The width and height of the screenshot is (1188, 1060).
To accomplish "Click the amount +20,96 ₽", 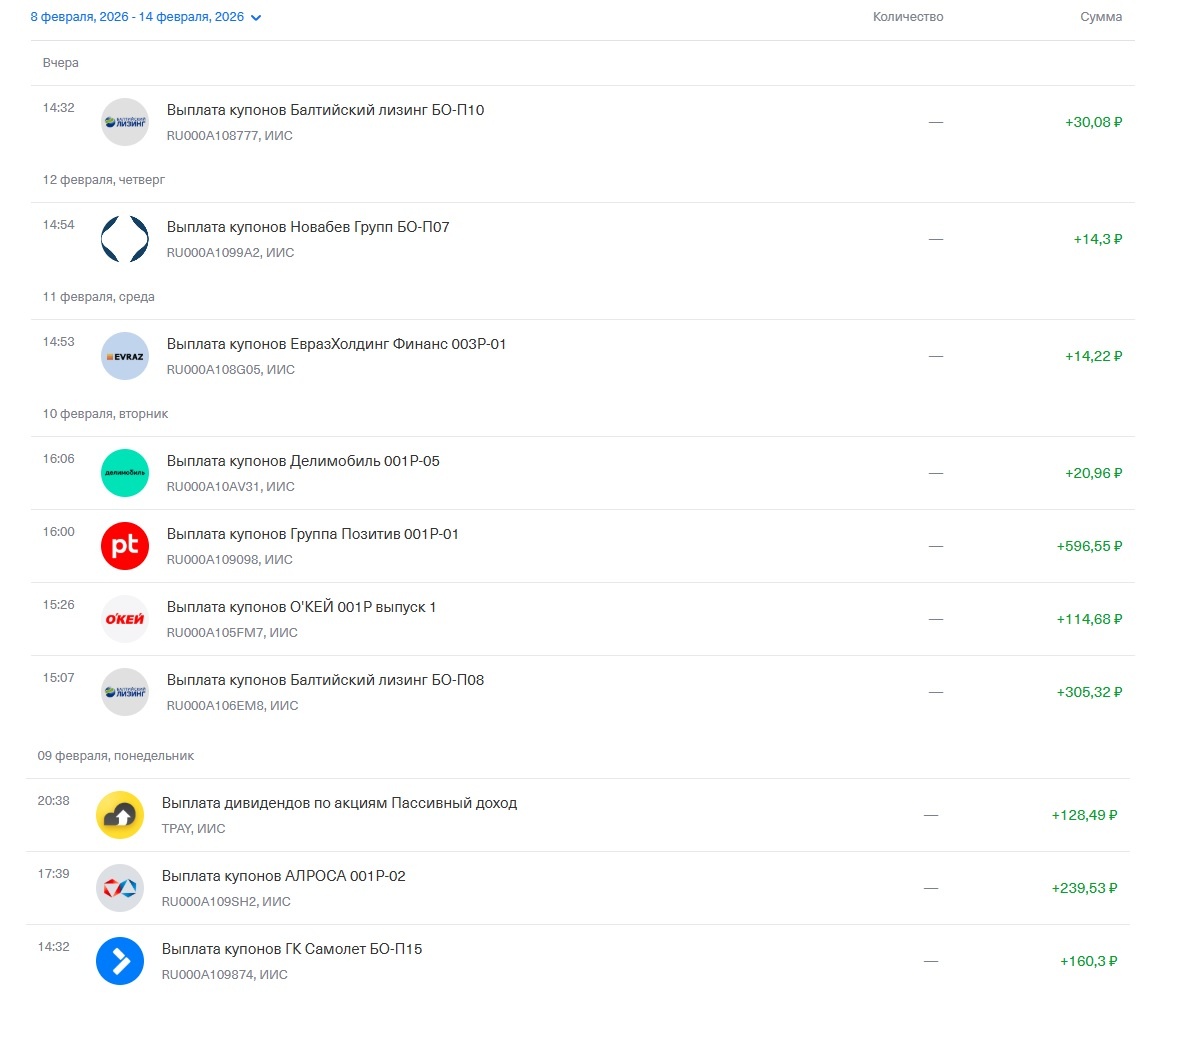I will coord(1093,473).
